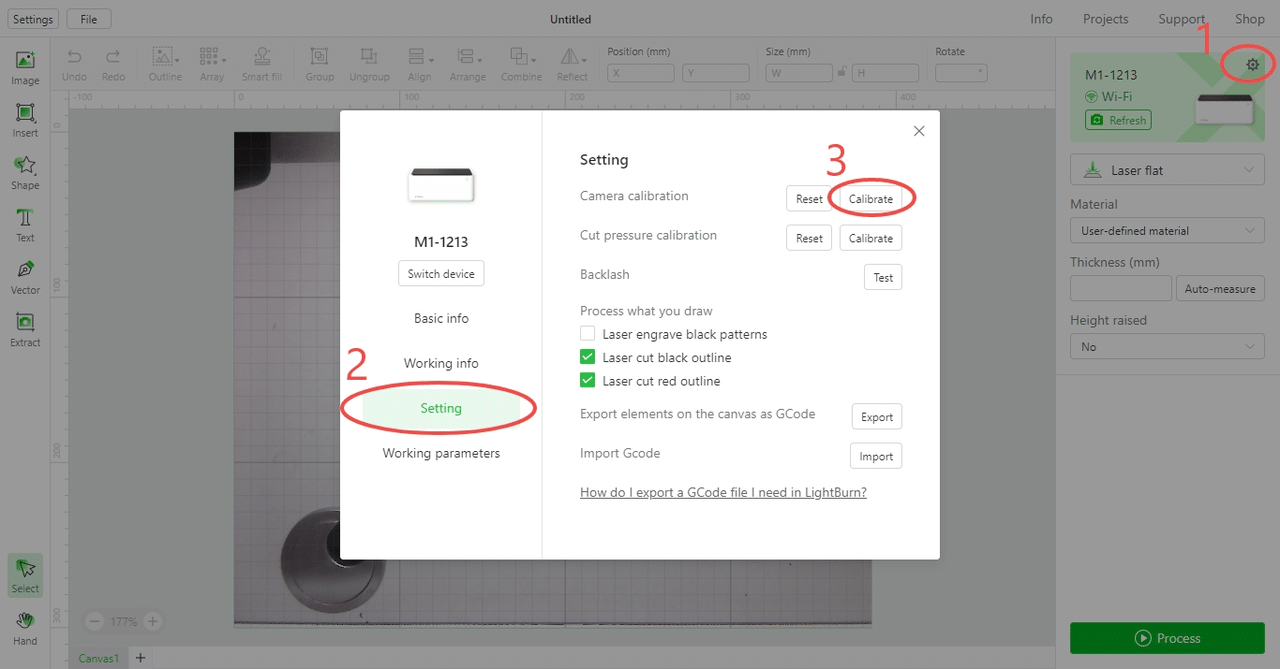Choose the Text tool
Image resolution: width=1280 pixels, height=669 pixels.
[x=25, y=224]
